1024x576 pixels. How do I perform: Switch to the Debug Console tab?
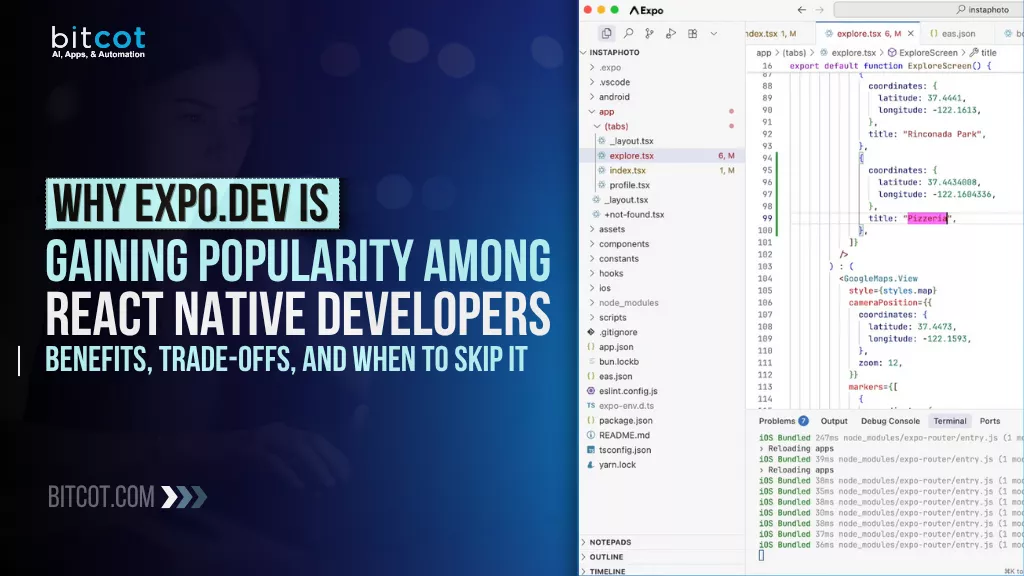[x=891, y=421]
